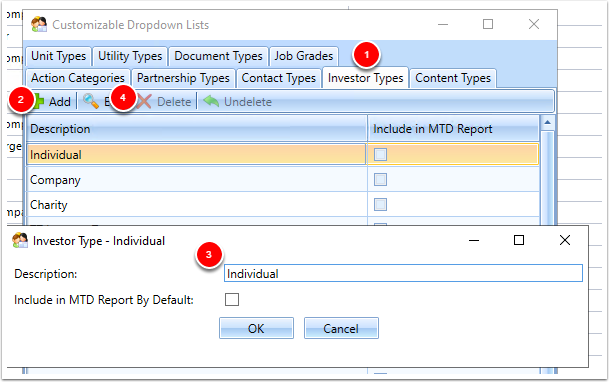Enable Include in MTD Report By Default
This screenshot has width=609, height=382.
232,300
